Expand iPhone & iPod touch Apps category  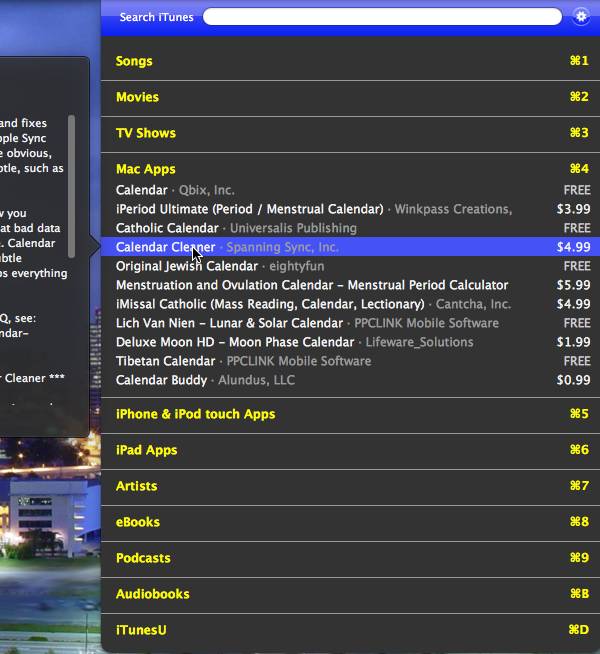click(x=350, y=414)
